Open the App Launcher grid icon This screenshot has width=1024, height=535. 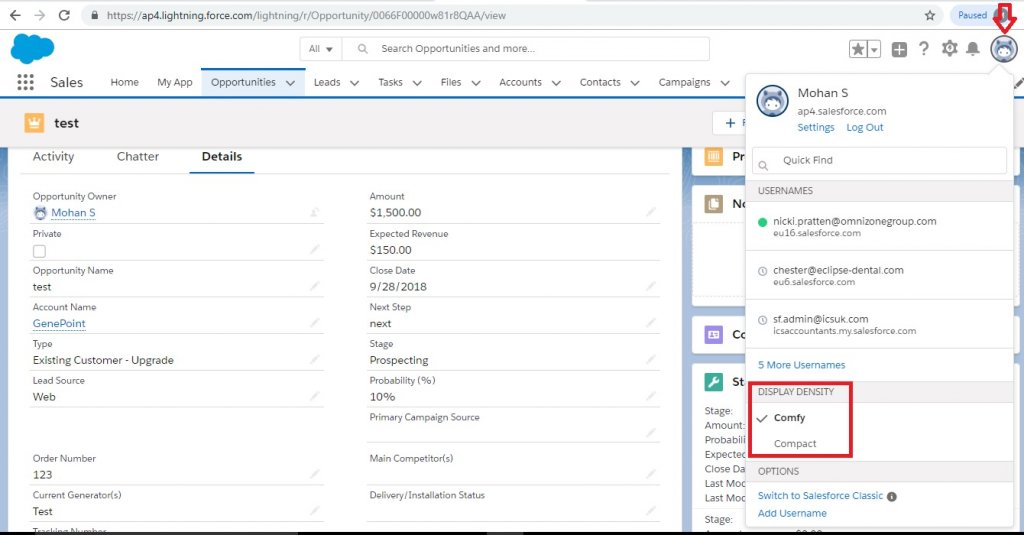pos(25,82)
